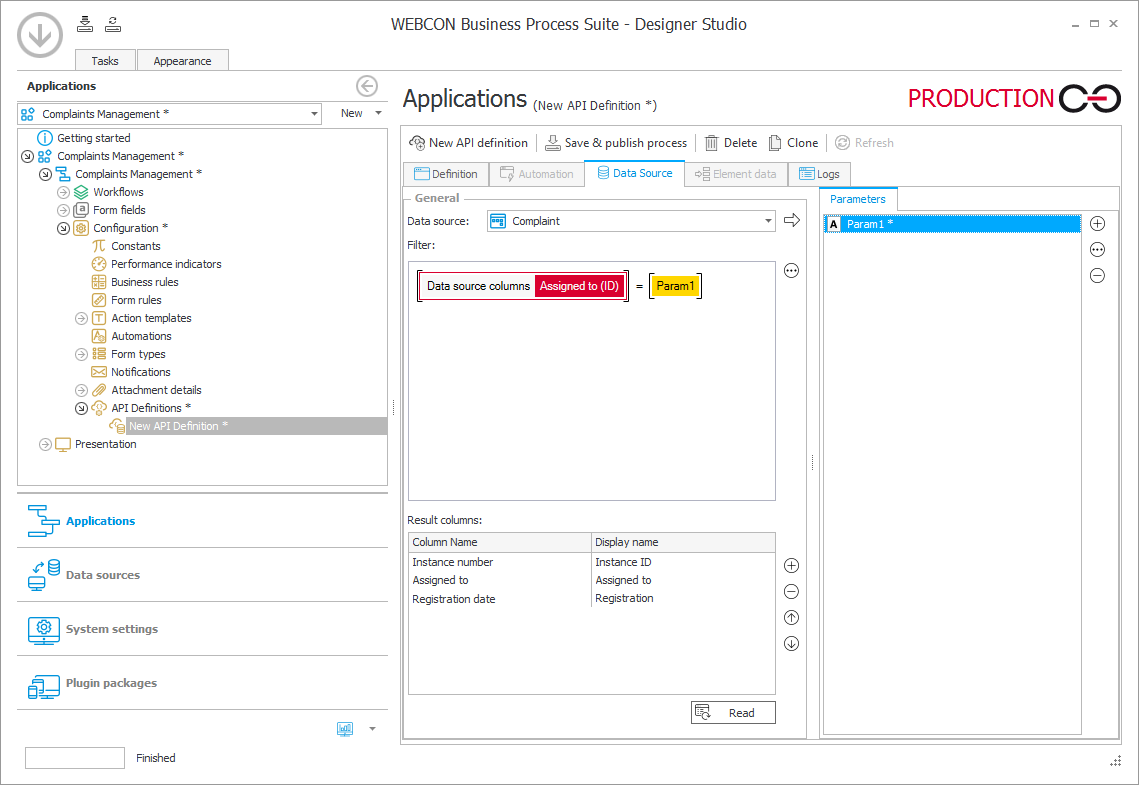Collapse the API Definitions node
1139x785 pixels.
81,408
